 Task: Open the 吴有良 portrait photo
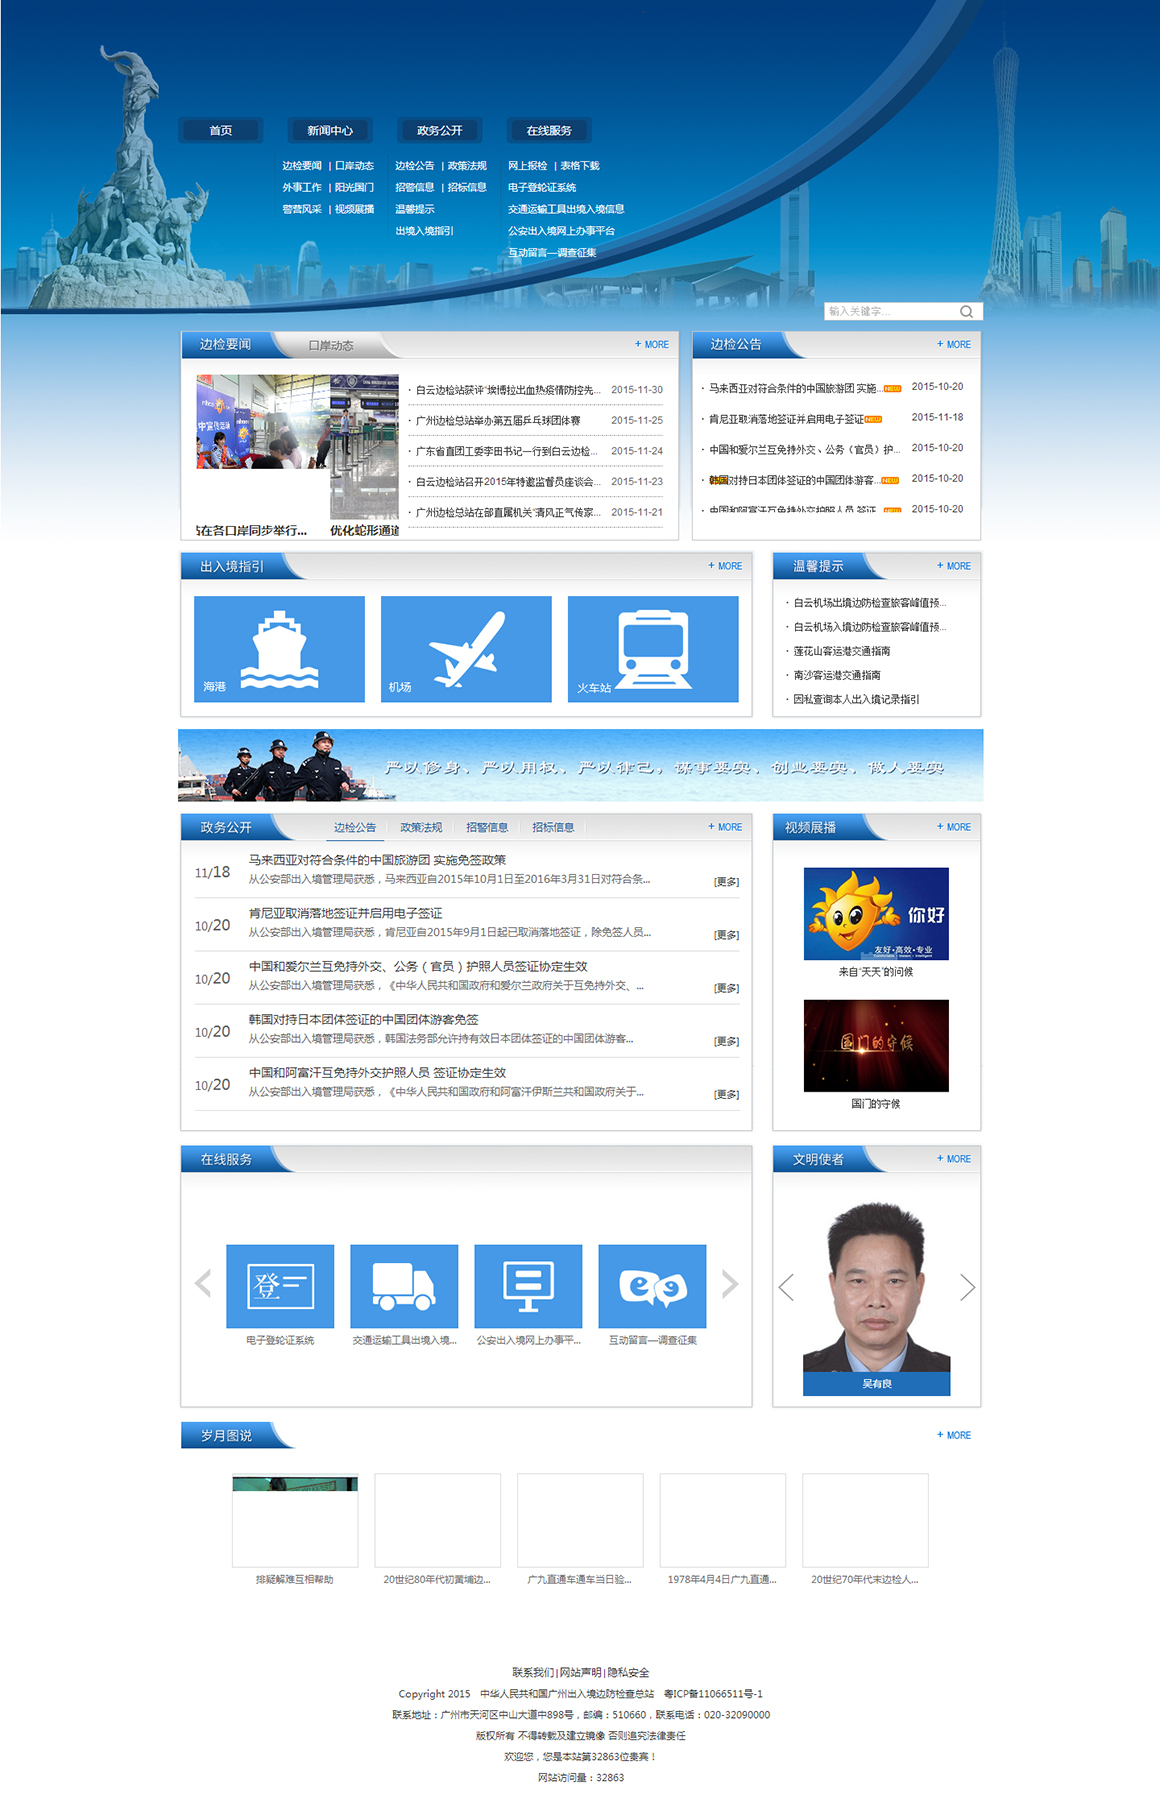pyautogui.click(x=876, y=1287)
